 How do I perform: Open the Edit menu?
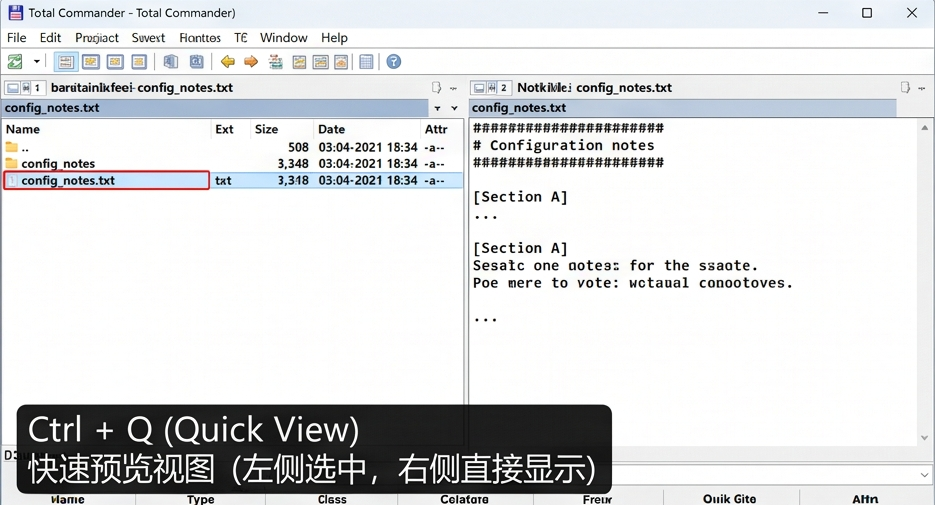click(50, 38)
